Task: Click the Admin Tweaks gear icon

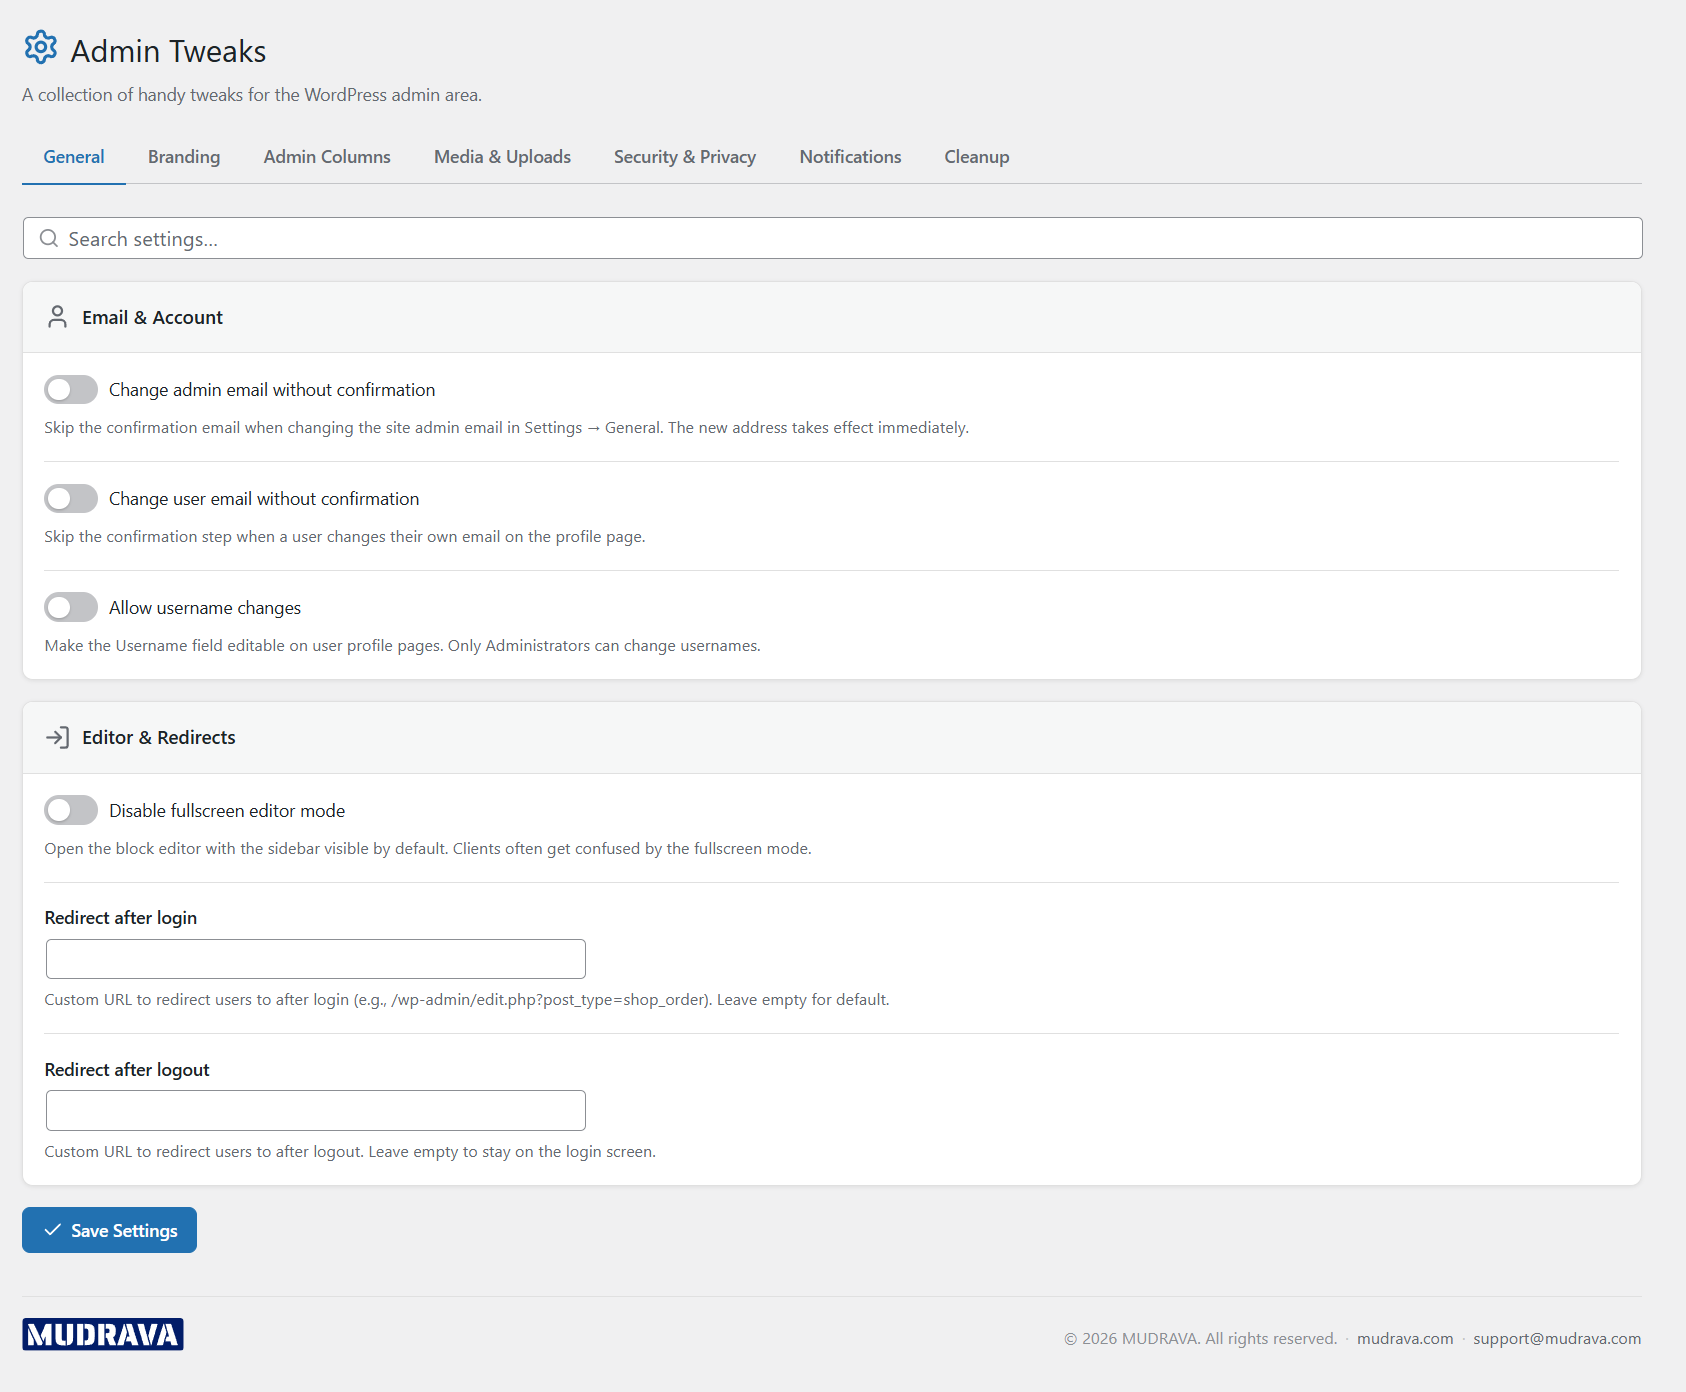Action: tap(41, 47)
